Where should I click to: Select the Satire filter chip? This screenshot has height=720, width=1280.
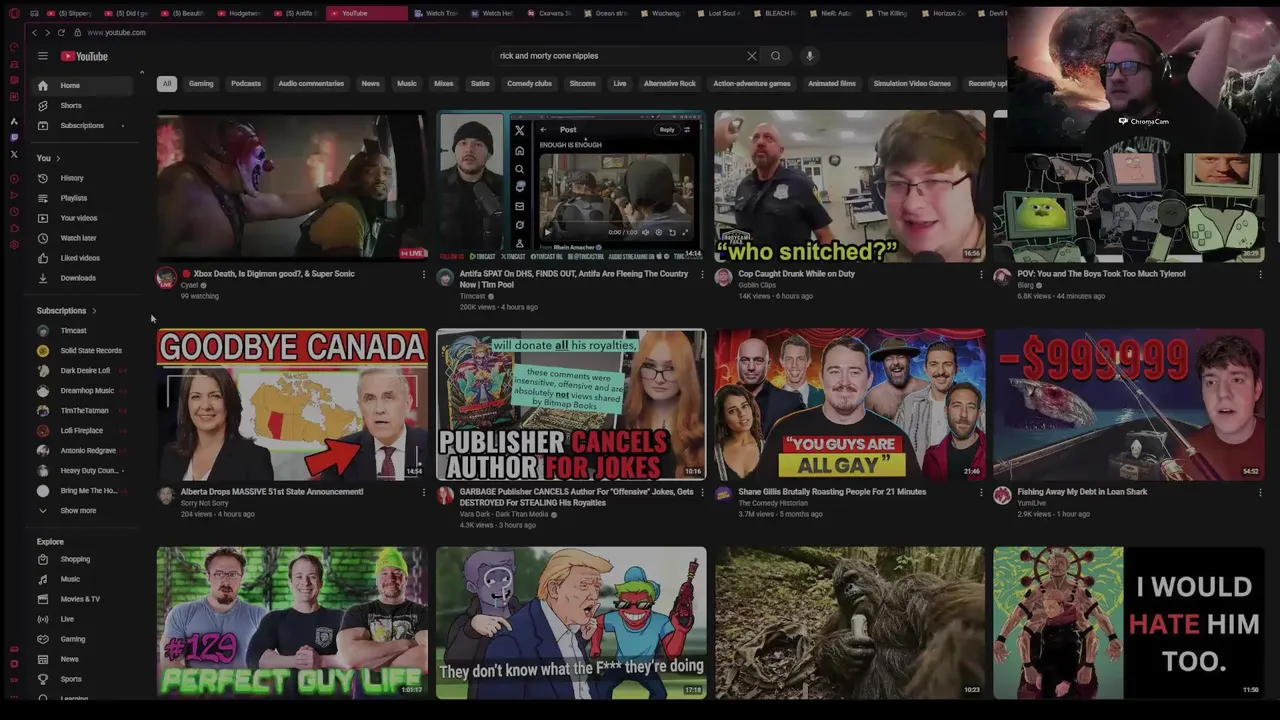480,84
